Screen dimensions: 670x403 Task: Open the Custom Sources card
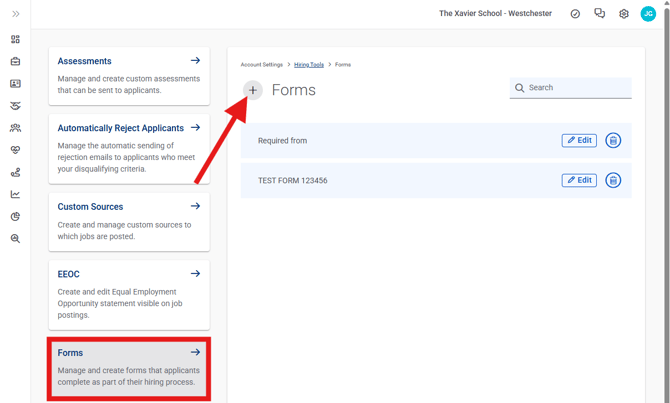129,222
